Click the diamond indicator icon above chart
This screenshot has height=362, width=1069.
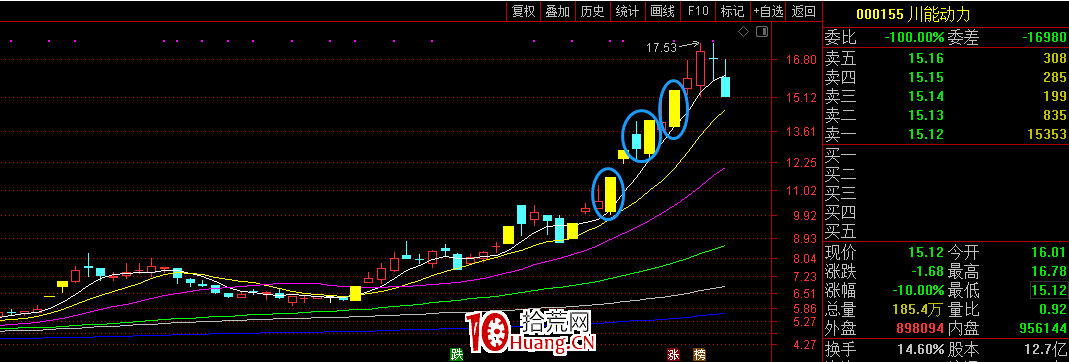[x=744, y=31]
